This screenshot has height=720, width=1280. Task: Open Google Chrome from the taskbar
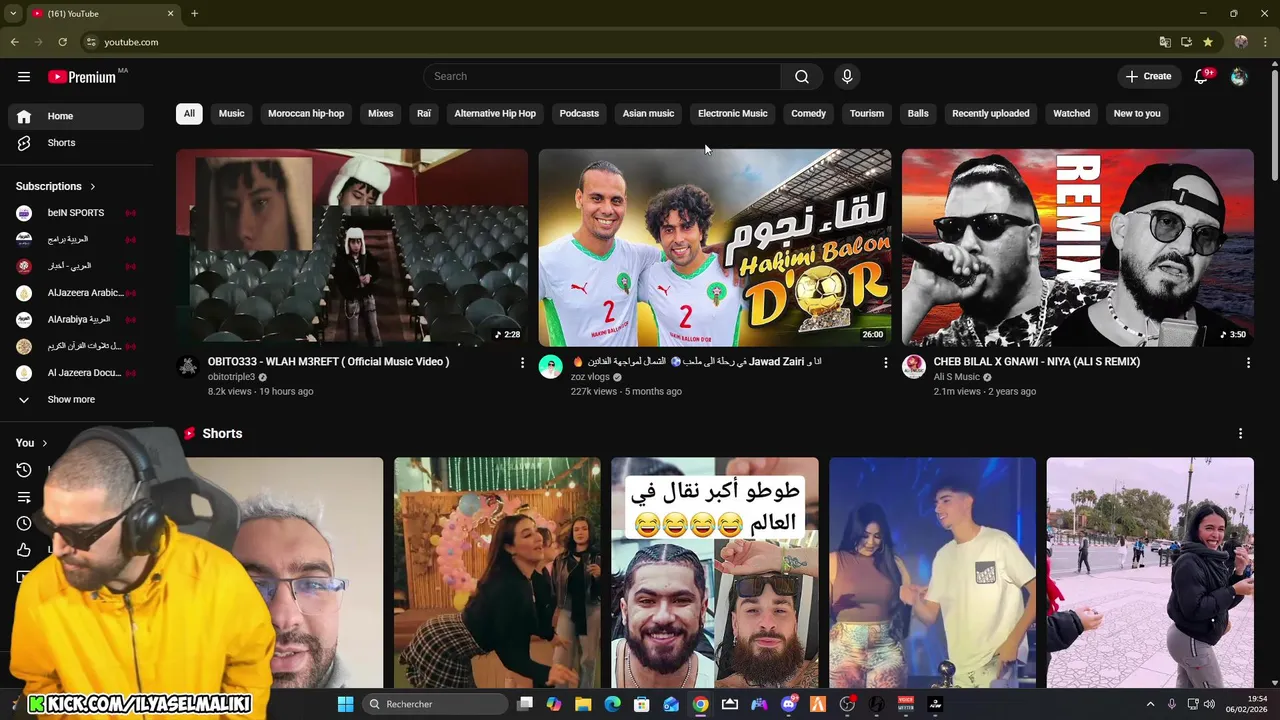point(701,704)
